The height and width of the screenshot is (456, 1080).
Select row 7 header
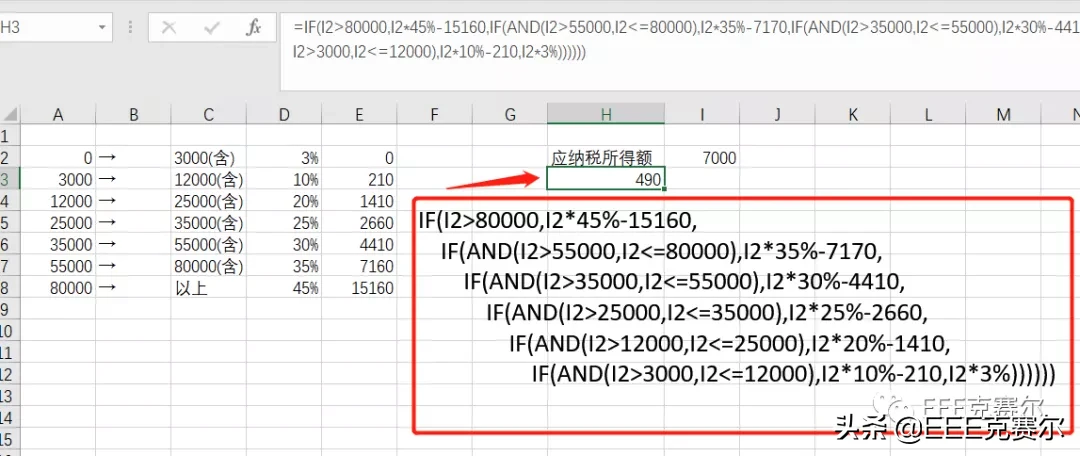pyautogui.click(x=9, y=266)
